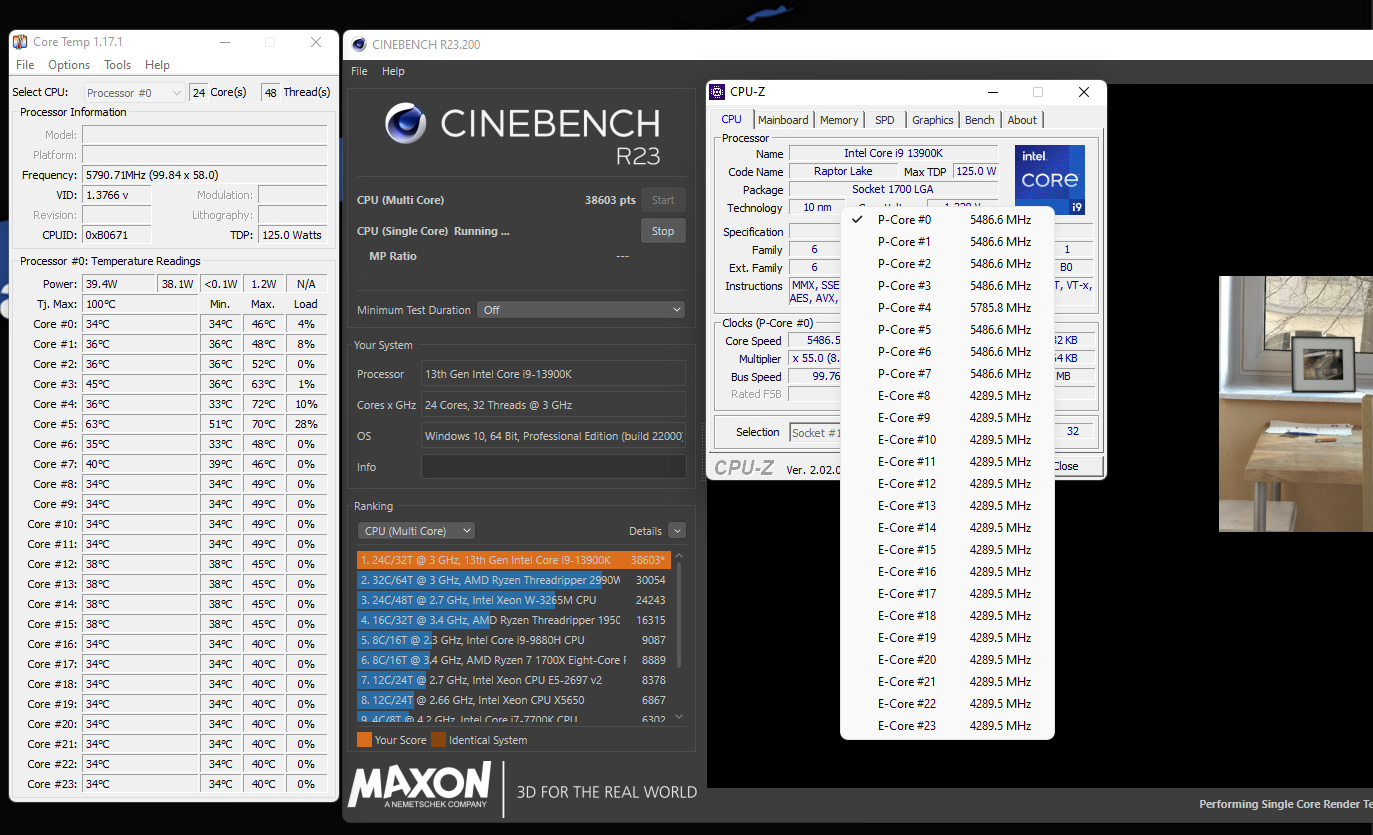Image resolution: width=1373 pixels, height=835 pixels.
Task: Click the Your Score orange legend swatch
Action: pos(364,740)
